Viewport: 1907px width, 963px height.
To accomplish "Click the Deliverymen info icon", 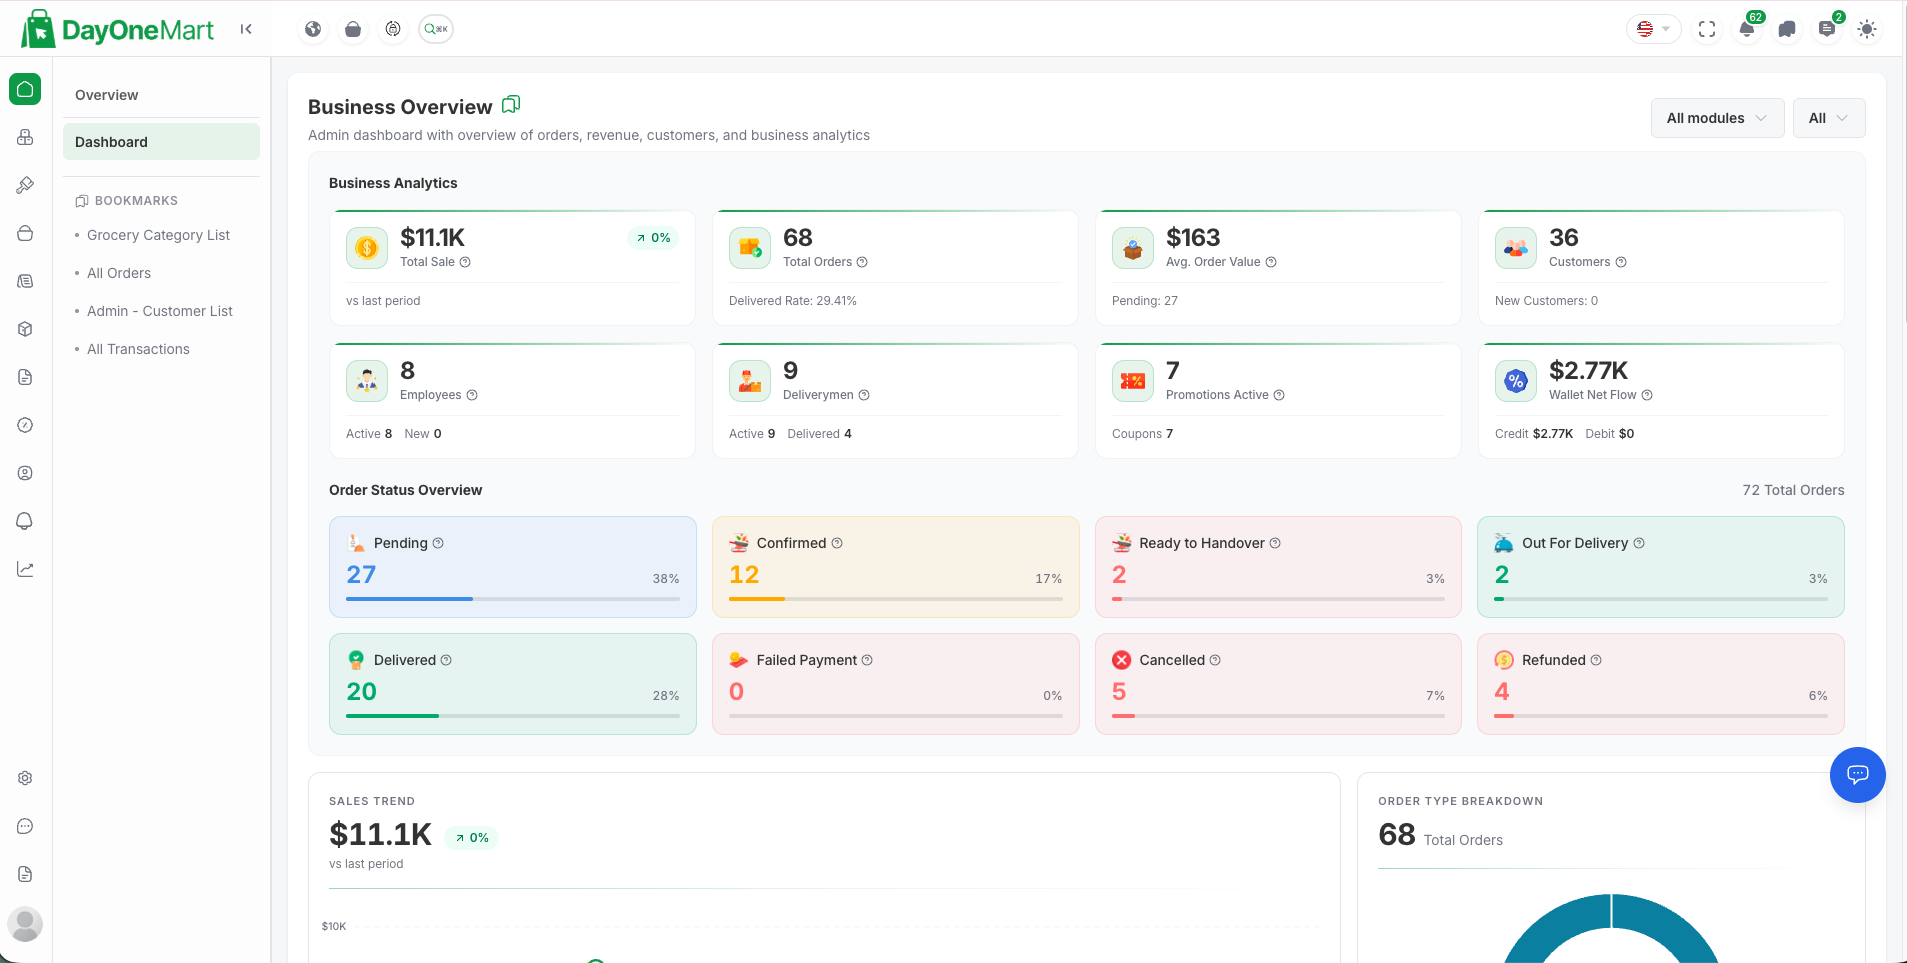I will [864, 395].
